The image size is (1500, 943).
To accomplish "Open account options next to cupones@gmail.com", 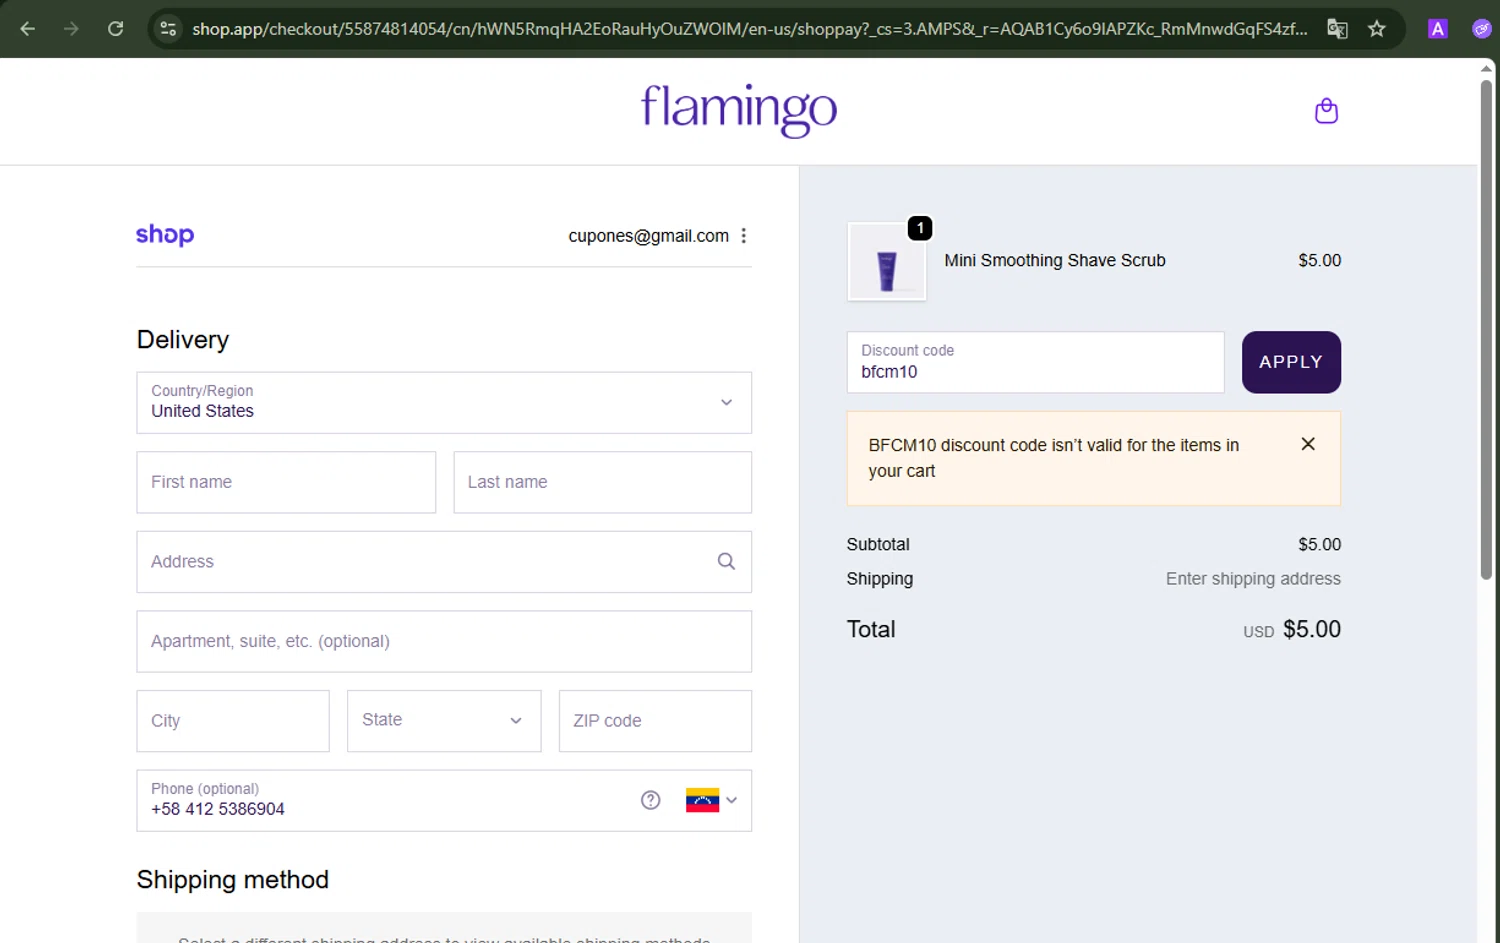I will tap(743, 236).
